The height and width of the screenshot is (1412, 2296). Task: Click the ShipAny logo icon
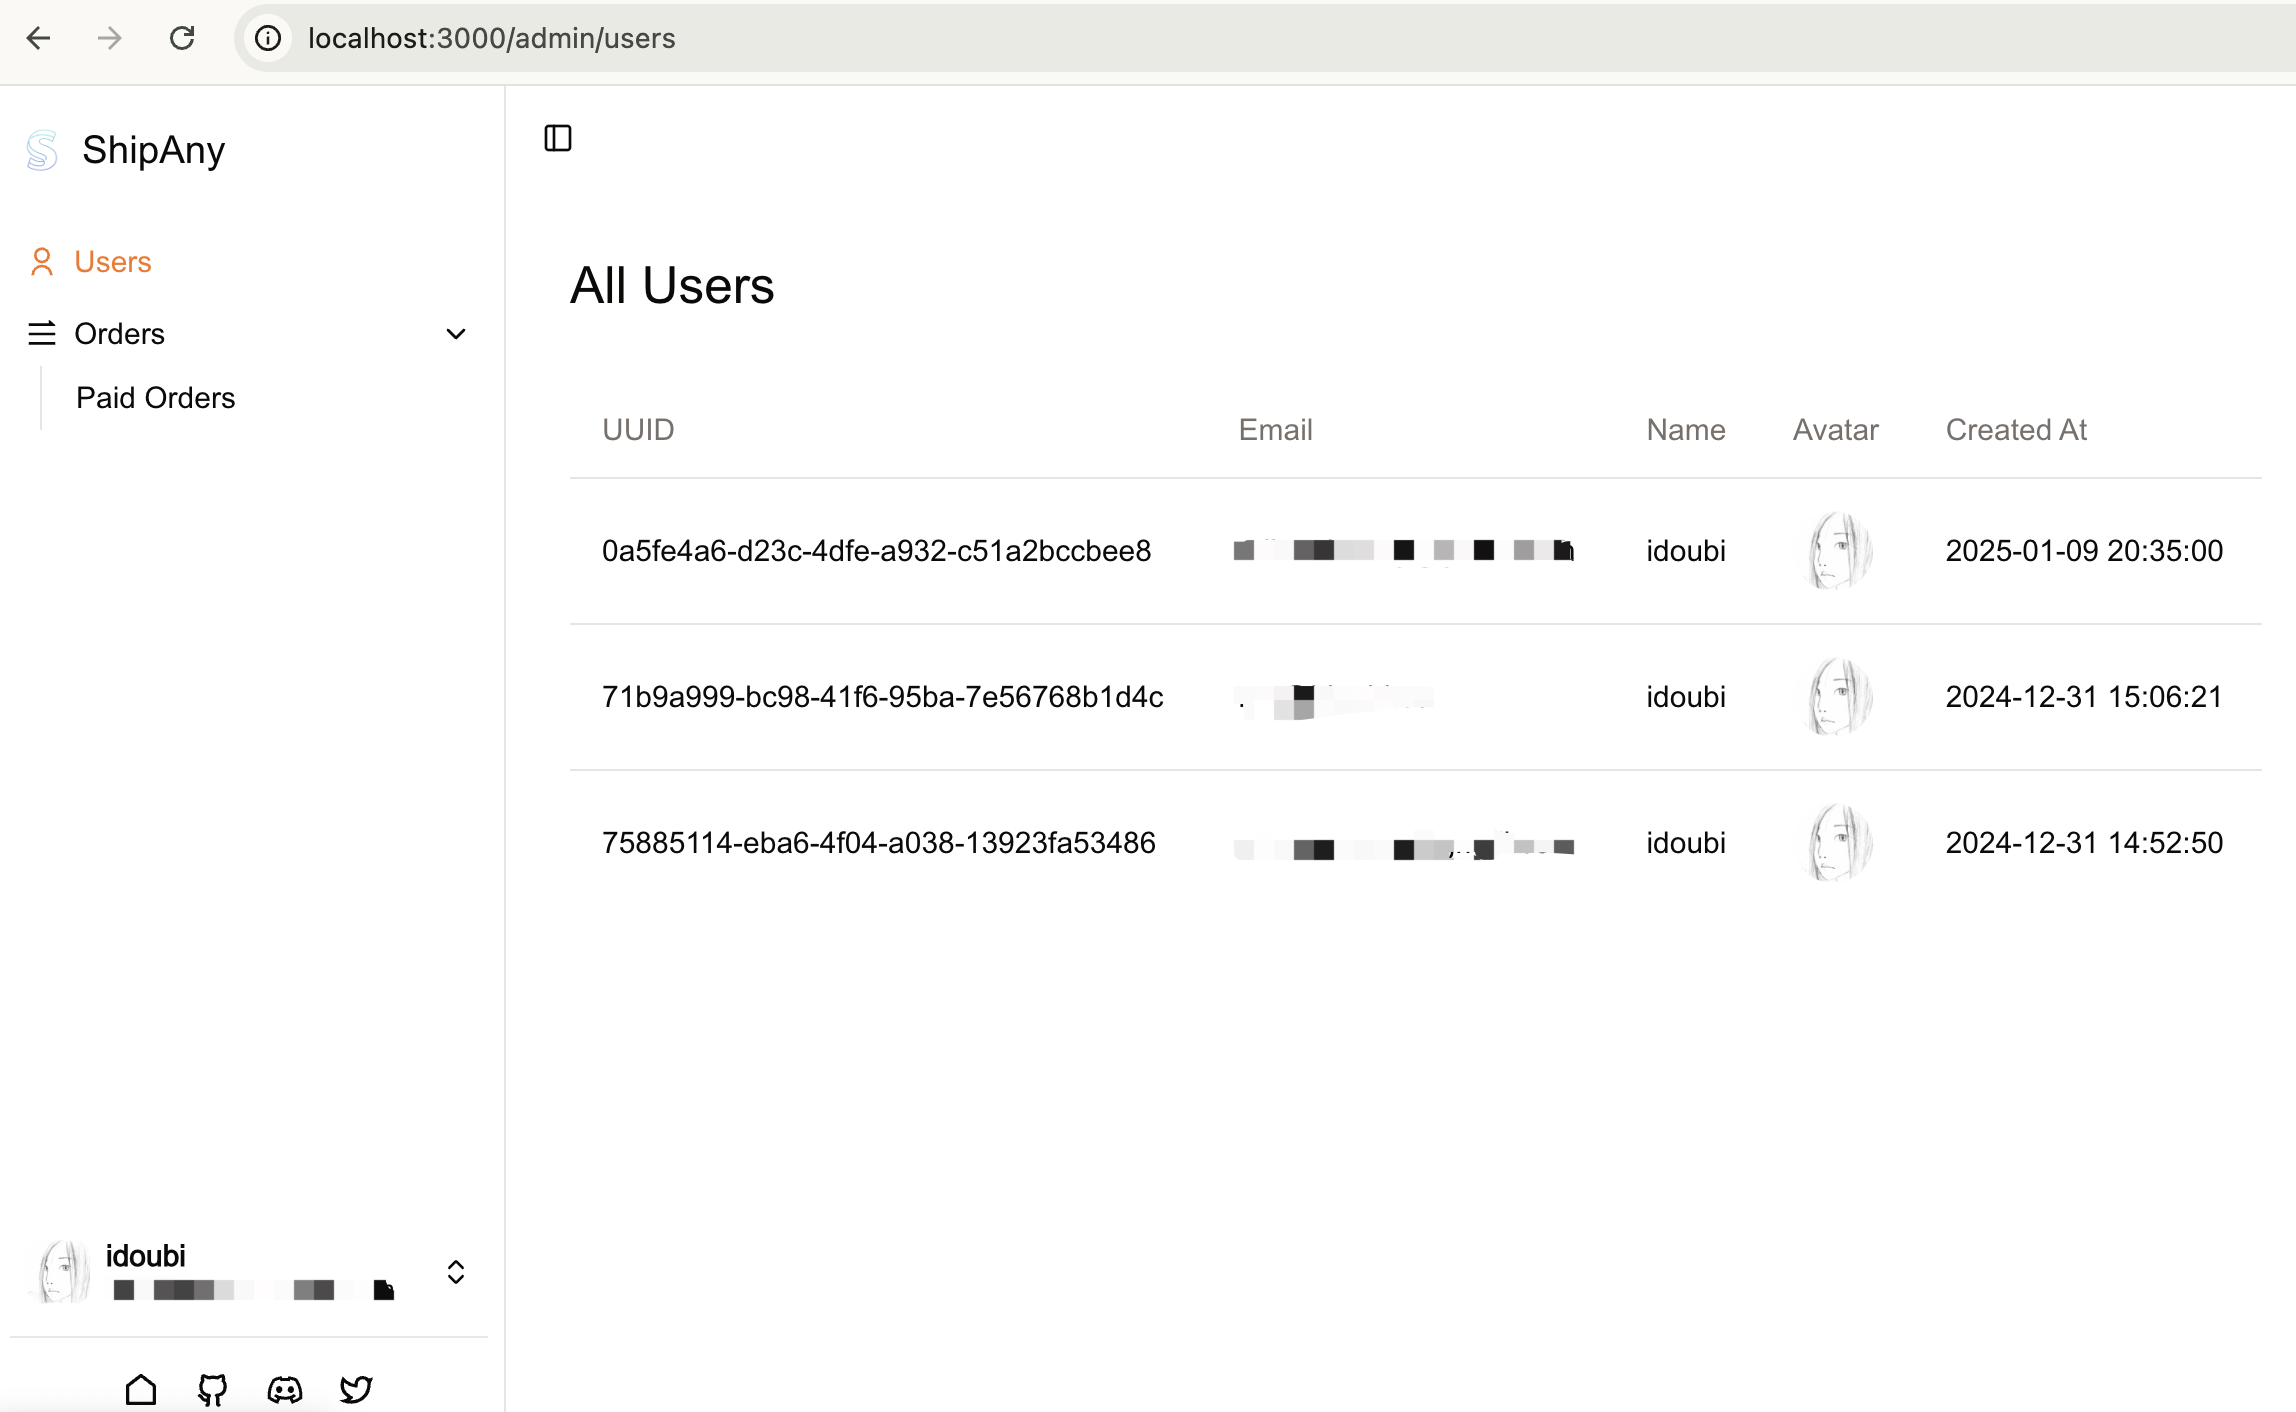[x=42, y=150]
